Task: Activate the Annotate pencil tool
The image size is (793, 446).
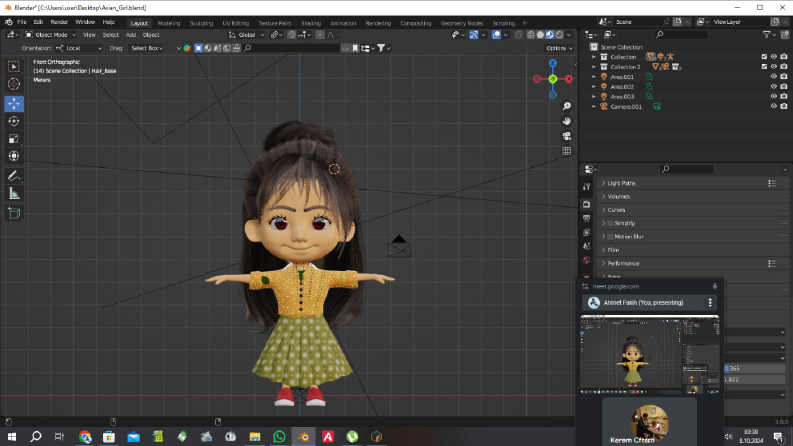Action: click(x=14, y=176)
